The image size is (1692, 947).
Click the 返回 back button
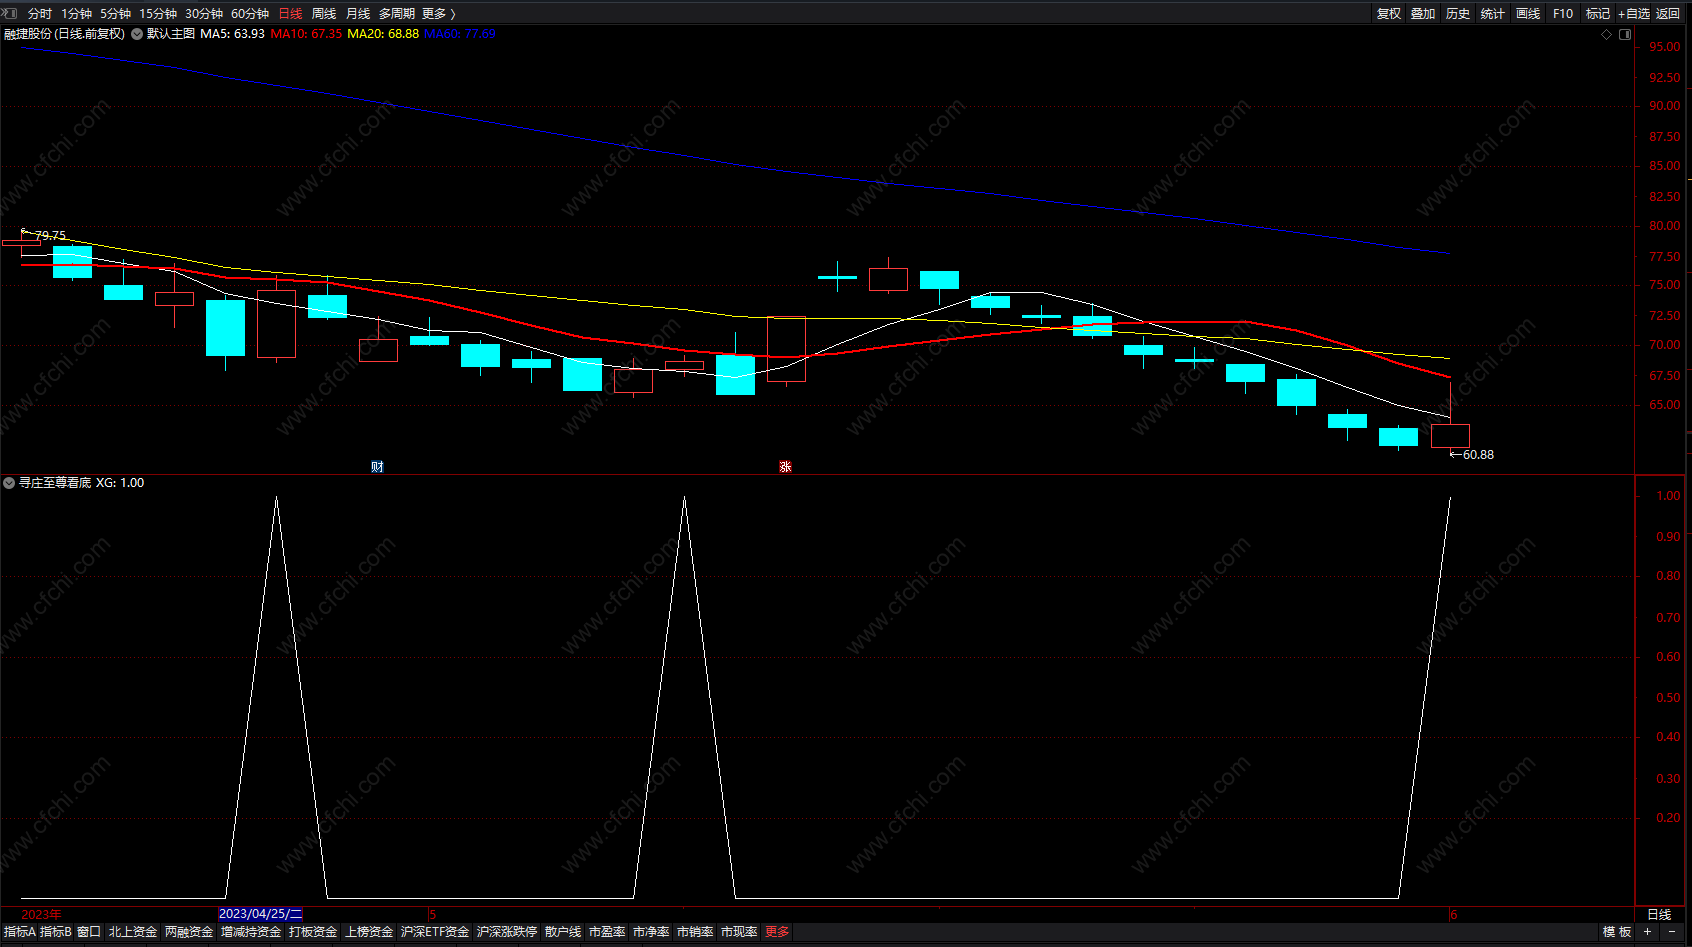click(x=1668, y=14)
